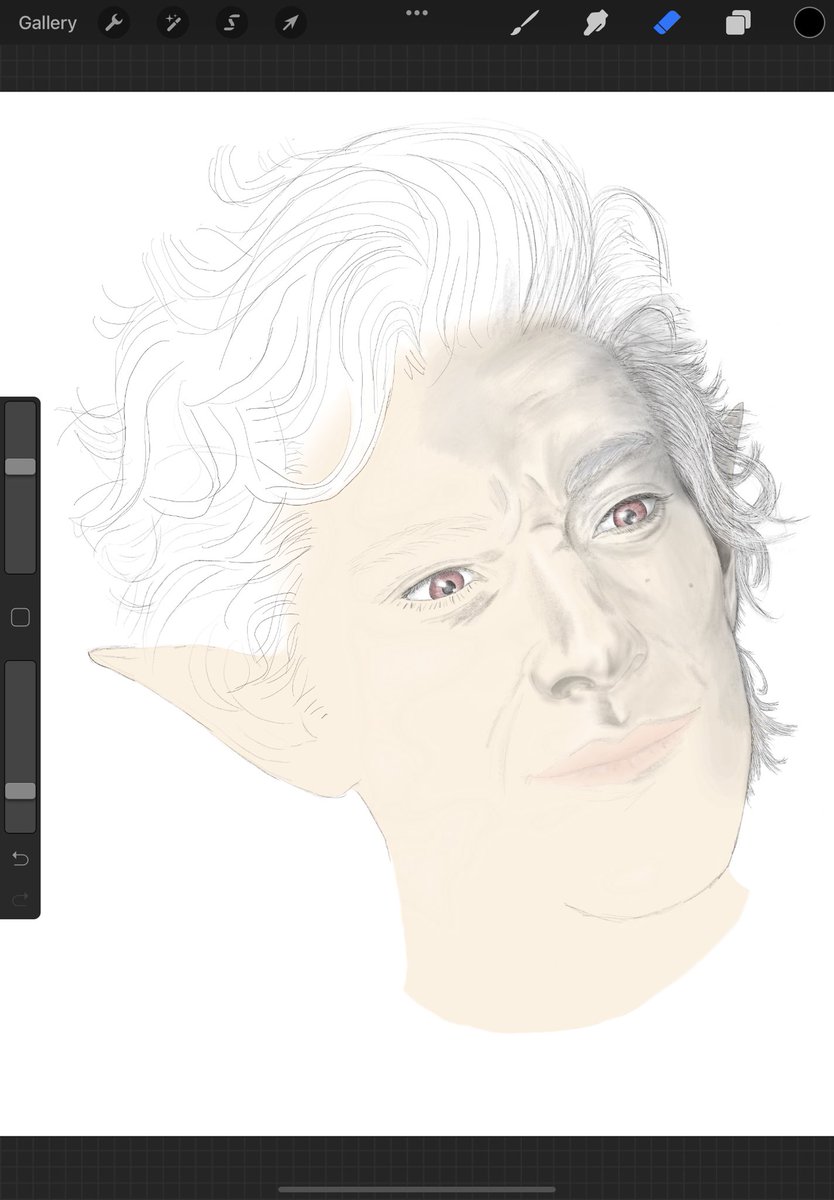This screenshot has width=834, height=1200.
Task: Activate the Transform arrow tool
Action: [x=290, y=22]
